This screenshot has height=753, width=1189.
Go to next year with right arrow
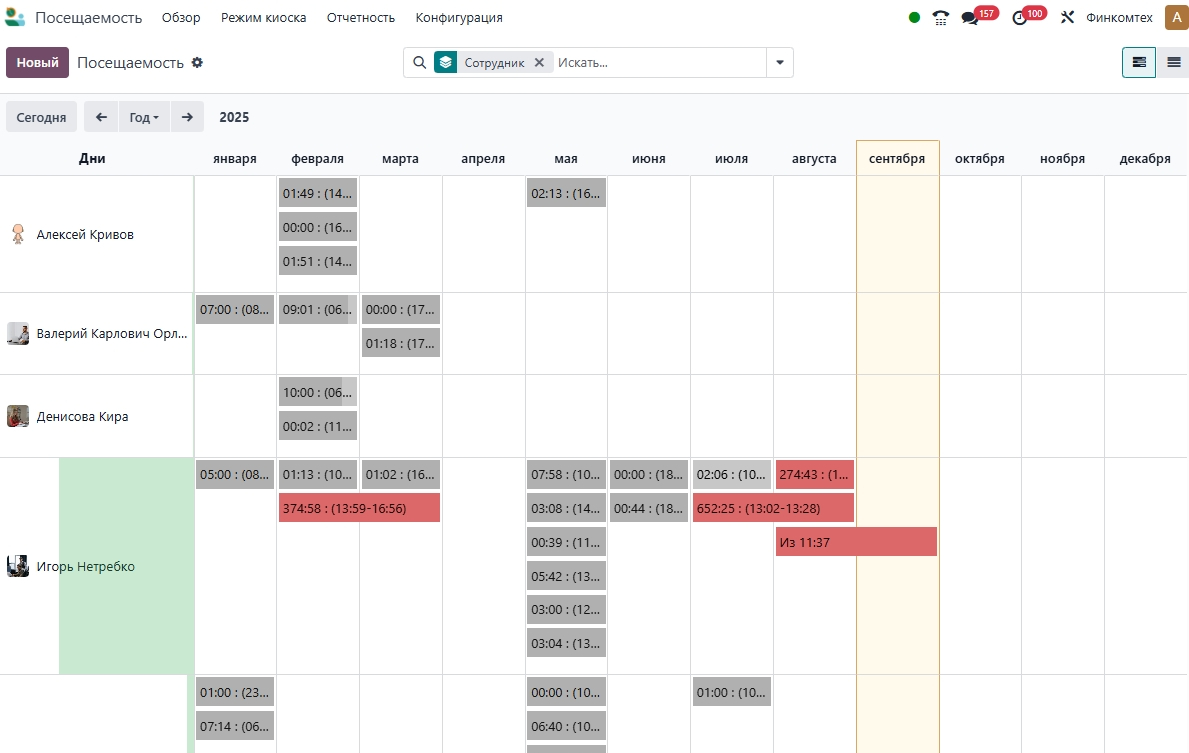[x=187, y=117]
